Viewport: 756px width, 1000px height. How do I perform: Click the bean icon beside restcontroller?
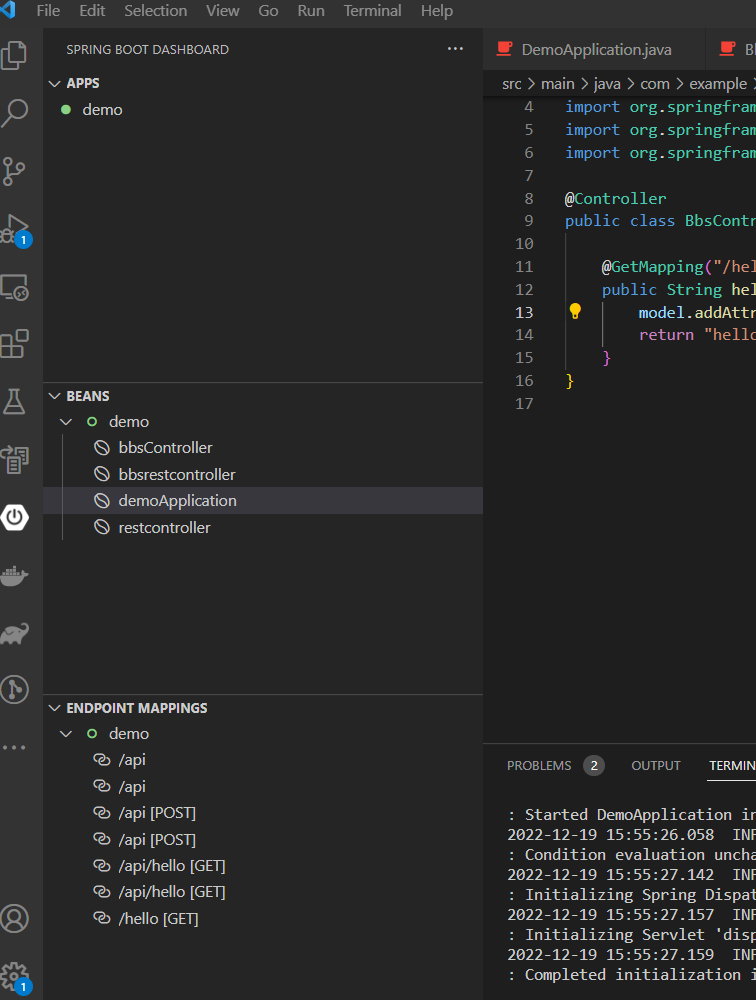pos(101,527)
